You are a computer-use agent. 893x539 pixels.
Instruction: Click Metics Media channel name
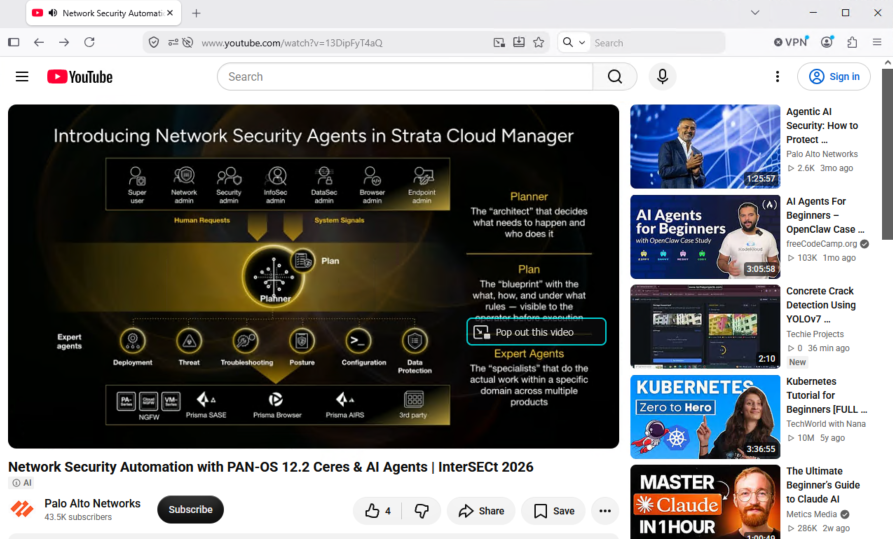(812, 514)
